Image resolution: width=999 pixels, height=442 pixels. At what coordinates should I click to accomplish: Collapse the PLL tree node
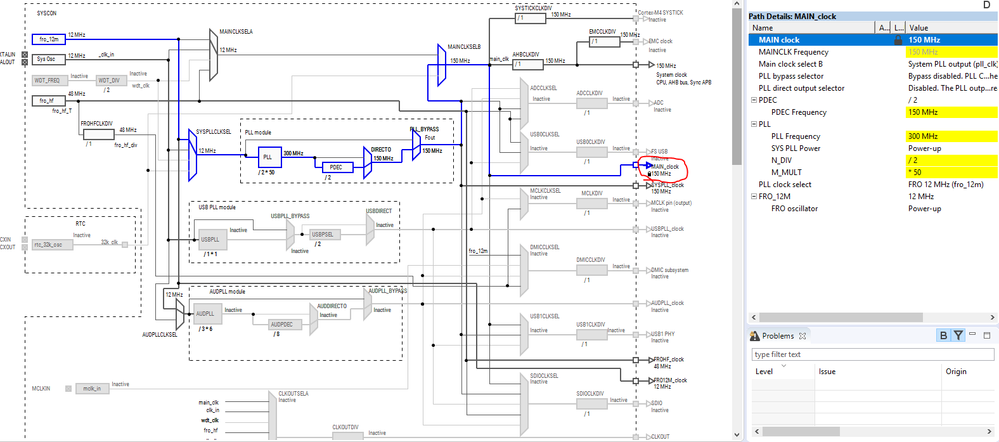click(x=754, y=124)
